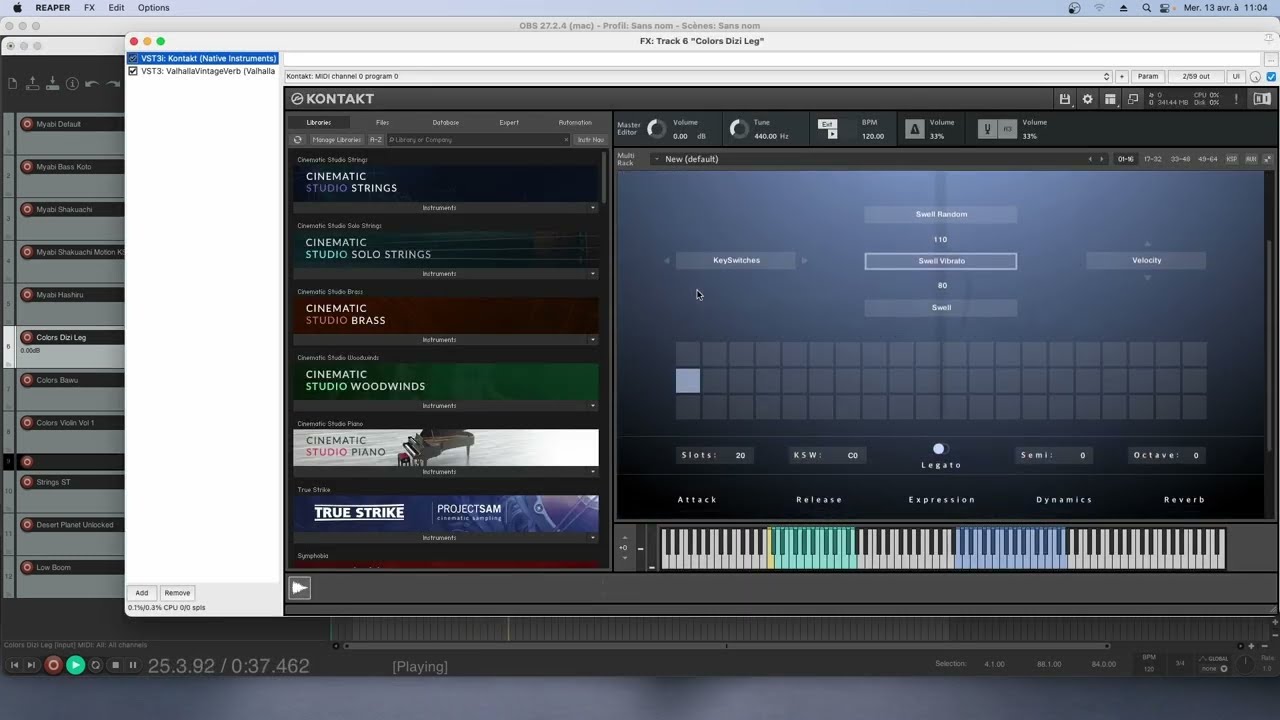
Task: Record arm the Colors Bawu track
Action: (27, 380)
